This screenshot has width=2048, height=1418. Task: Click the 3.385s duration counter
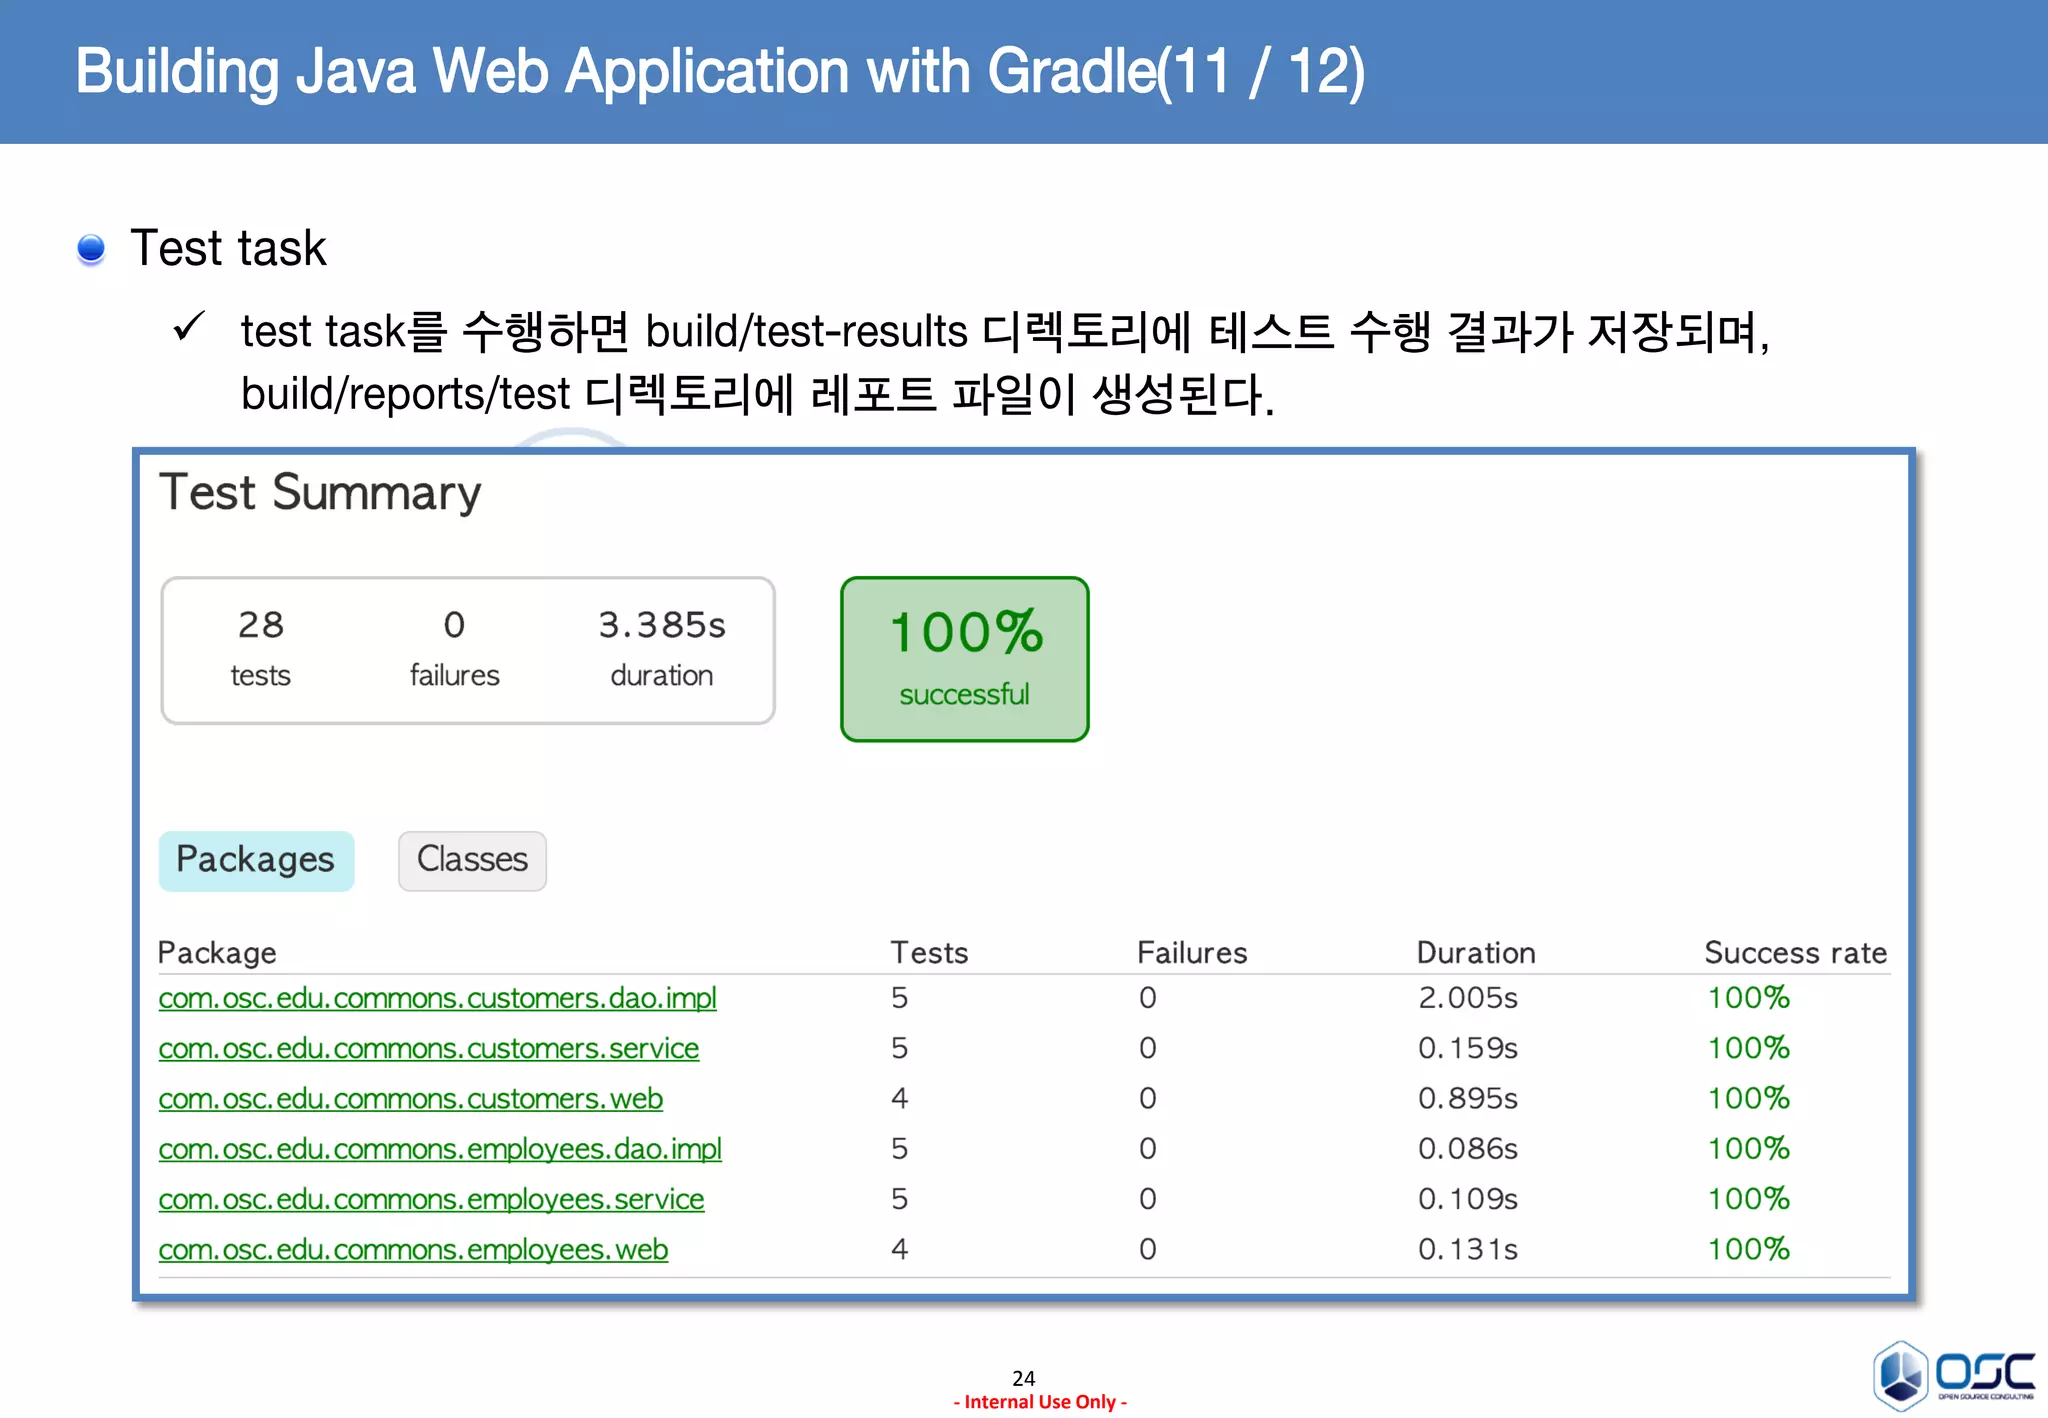pos(662,648)
